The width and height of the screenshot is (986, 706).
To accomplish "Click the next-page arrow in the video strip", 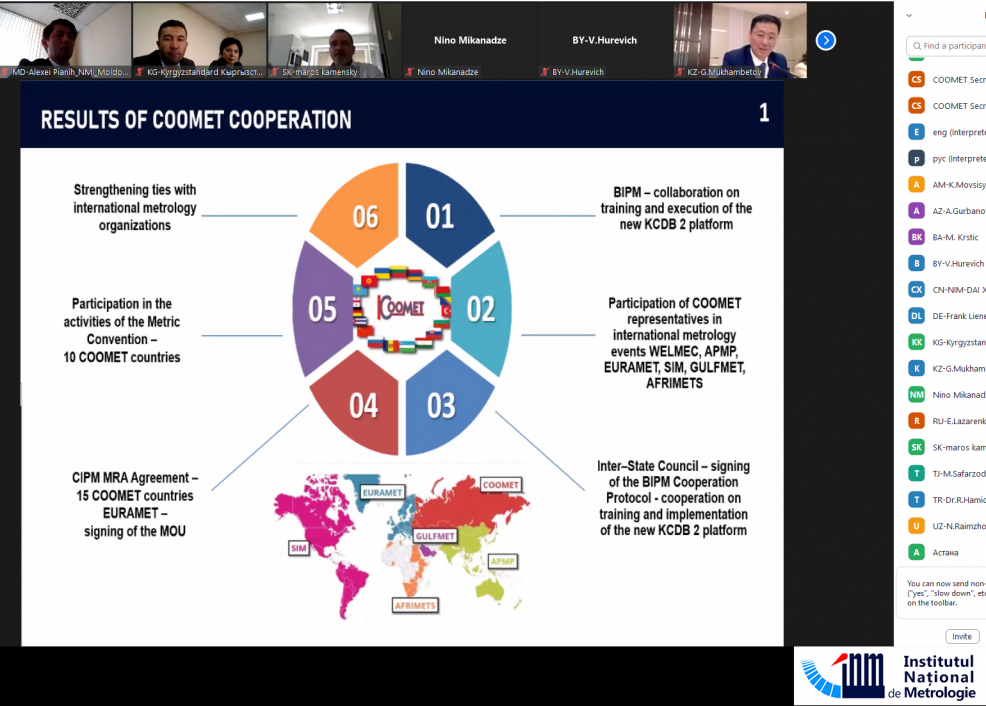I will pyautogui.click(x=825, y=40).
